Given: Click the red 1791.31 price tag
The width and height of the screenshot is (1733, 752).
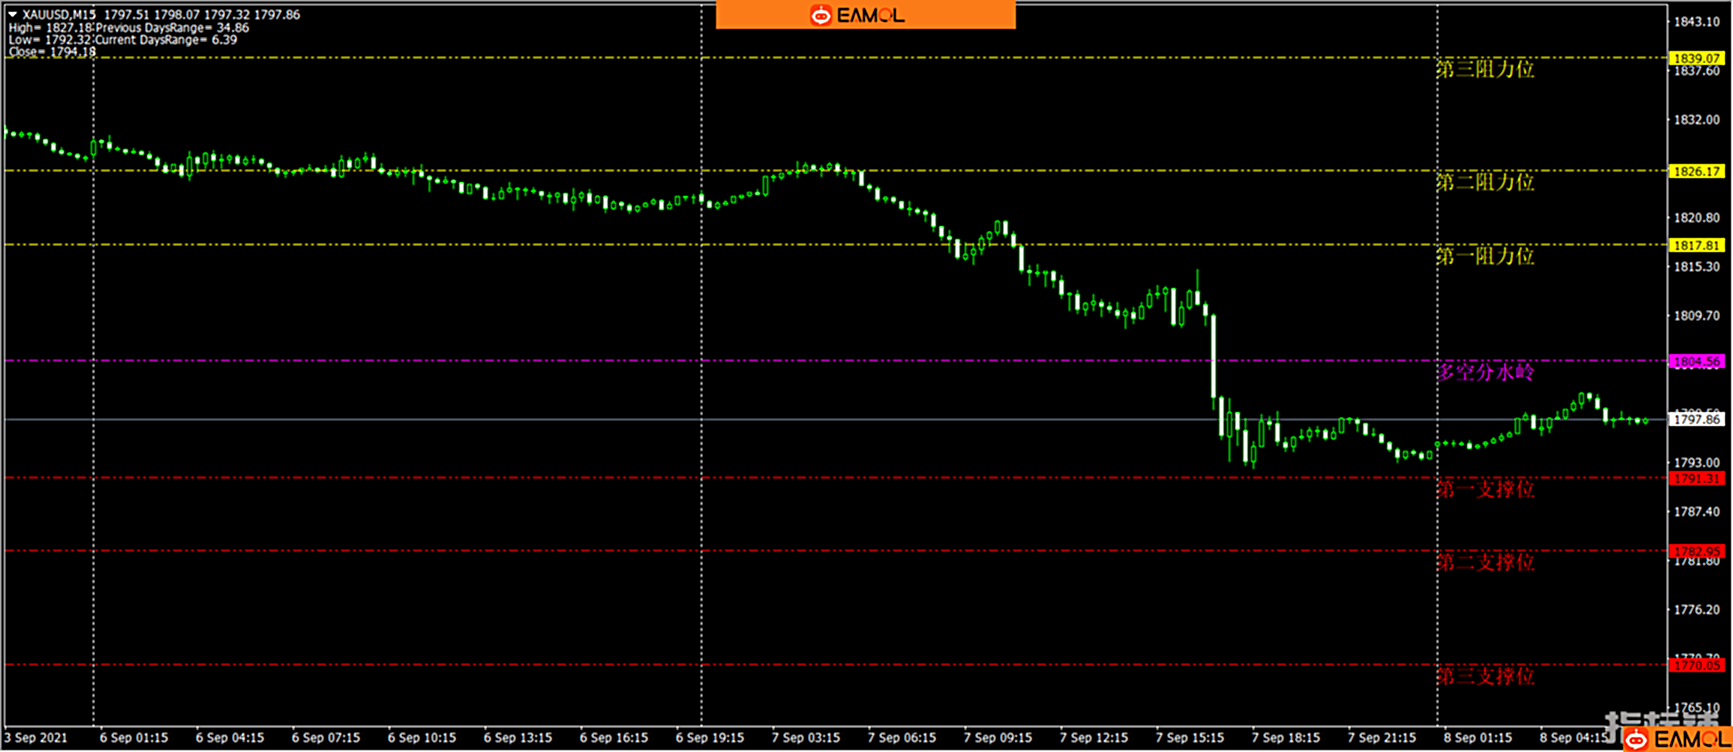Looking at the screenshot, I should pos(1696,479).
